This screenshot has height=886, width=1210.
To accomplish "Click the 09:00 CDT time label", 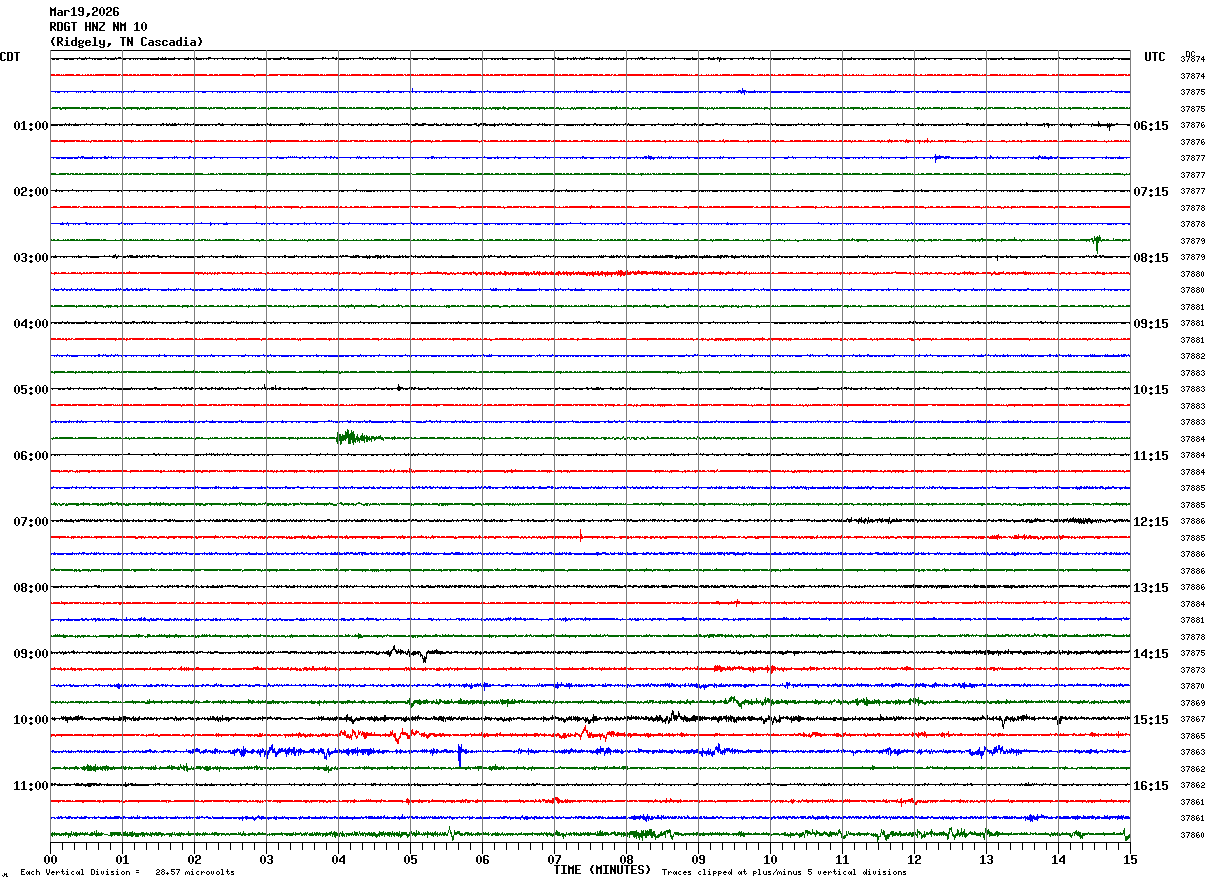I will pyautogui.click(x=30, y=654).
